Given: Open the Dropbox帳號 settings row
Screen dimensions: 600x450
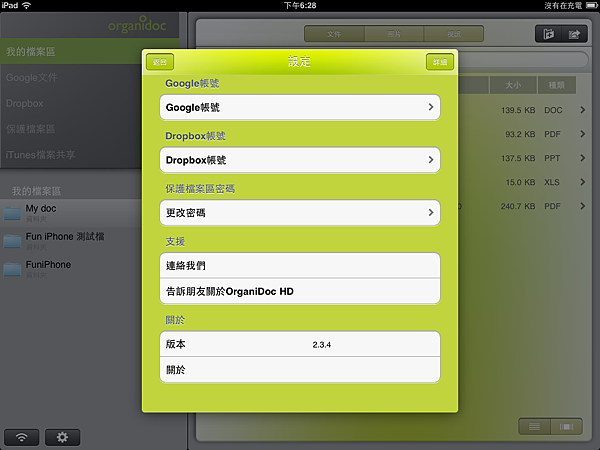Looking at the screenshot, I should click(300, 160).
